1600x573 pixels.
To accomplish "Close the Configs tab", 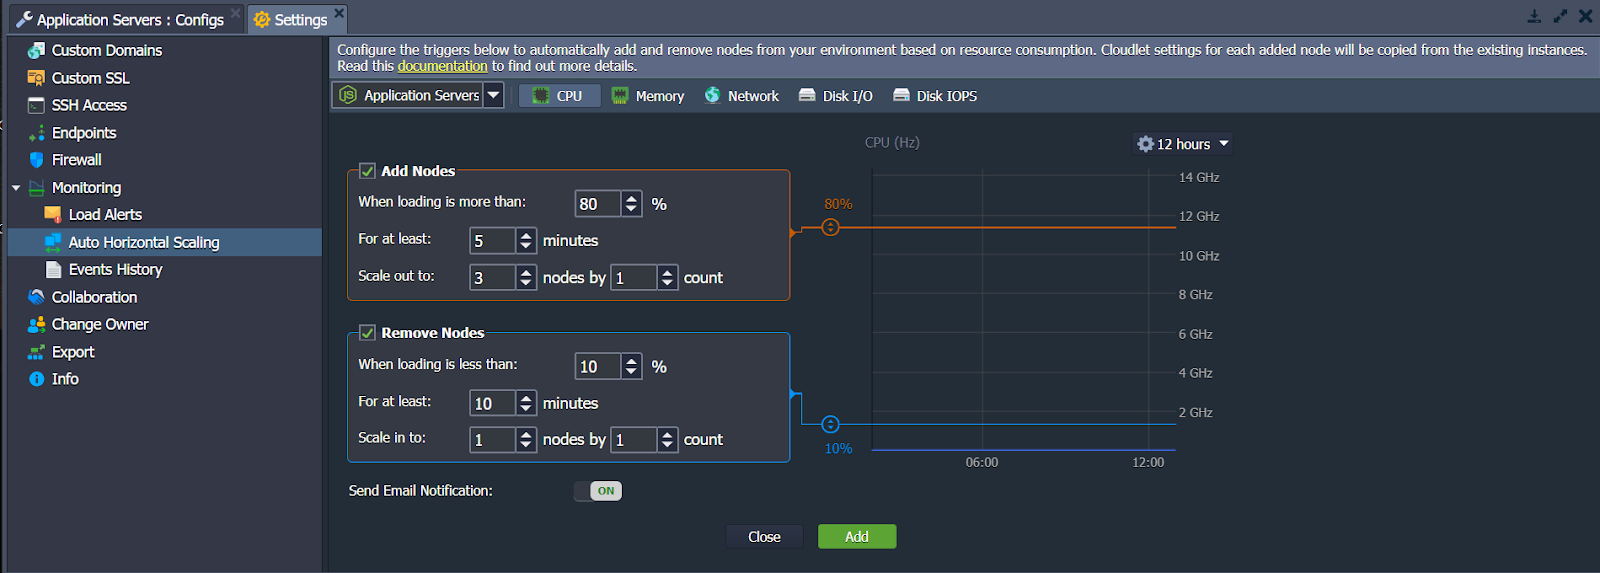I will click(x=235, y=13).
